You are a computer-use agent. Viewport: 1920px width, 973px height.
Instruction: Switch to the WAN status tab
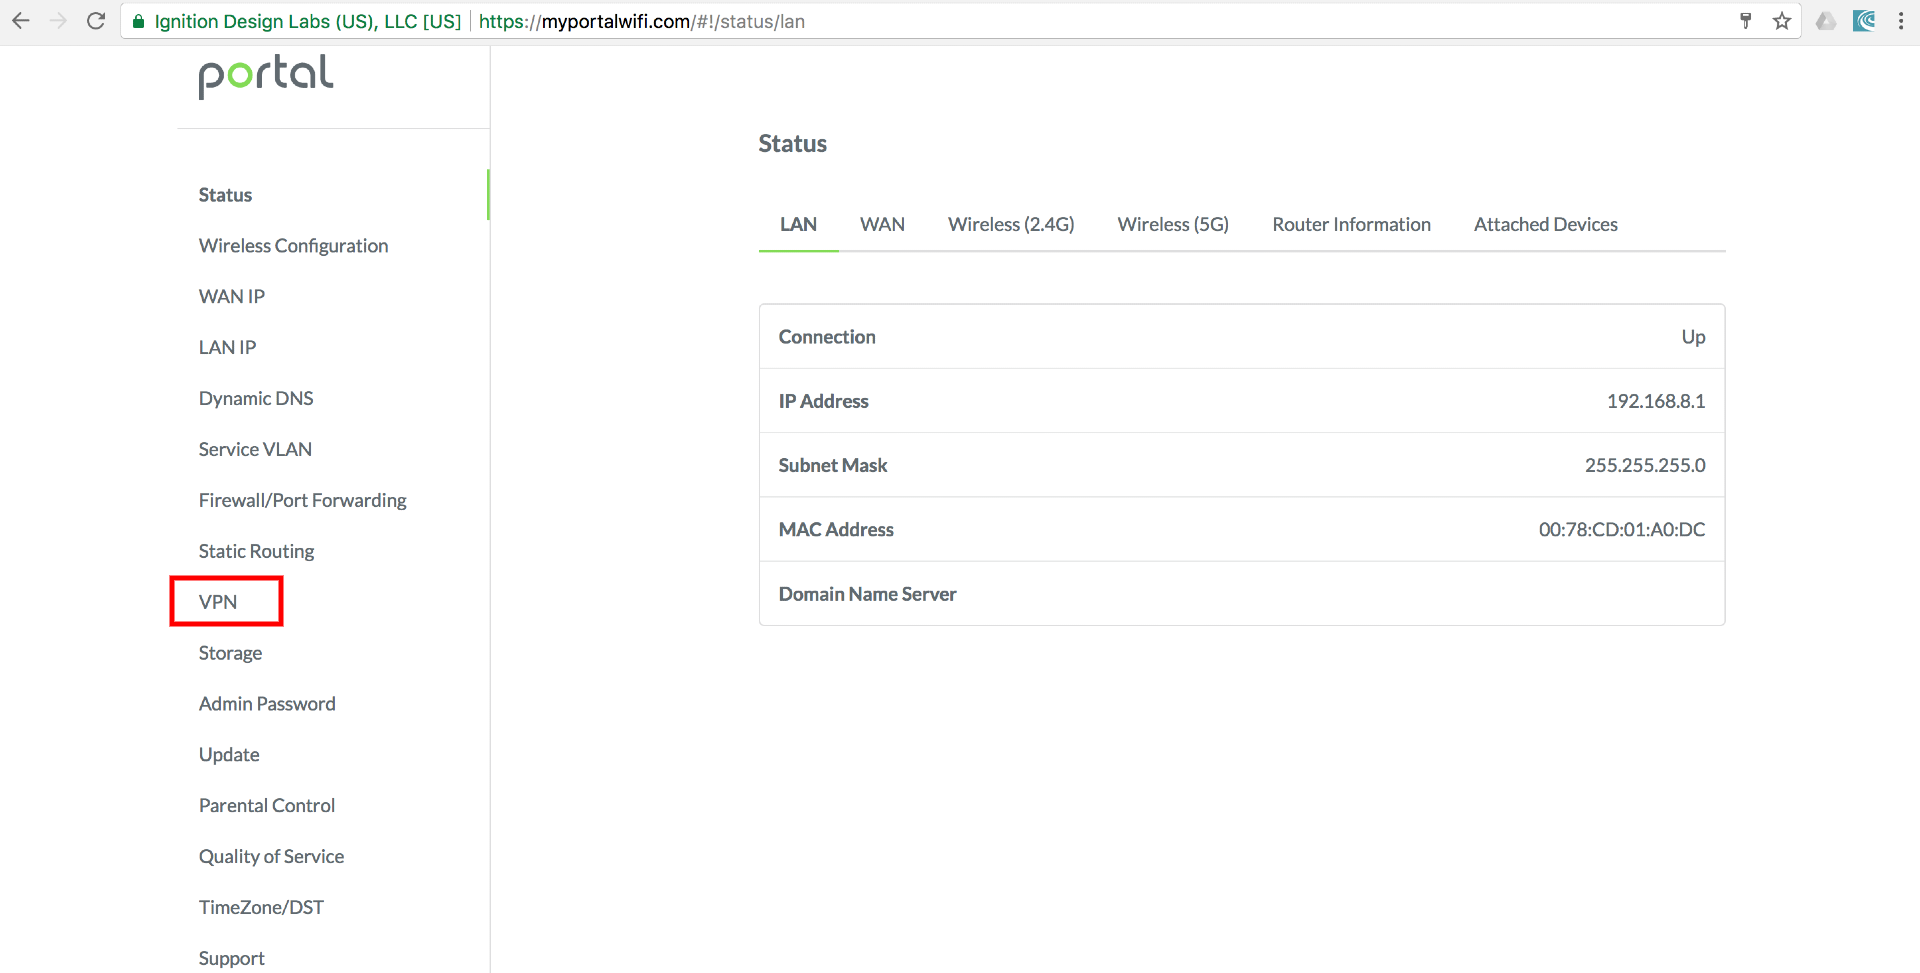[x=882, y=225]
